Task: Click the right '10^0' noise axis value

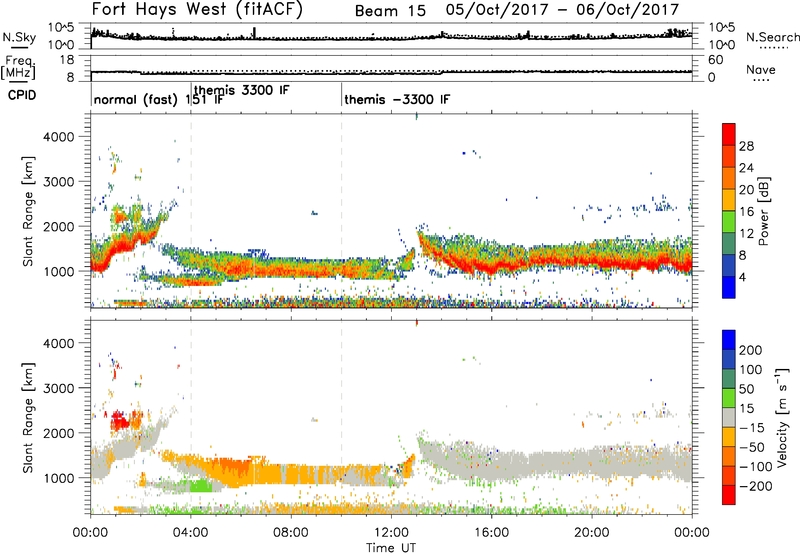Action: coord(722,45)
